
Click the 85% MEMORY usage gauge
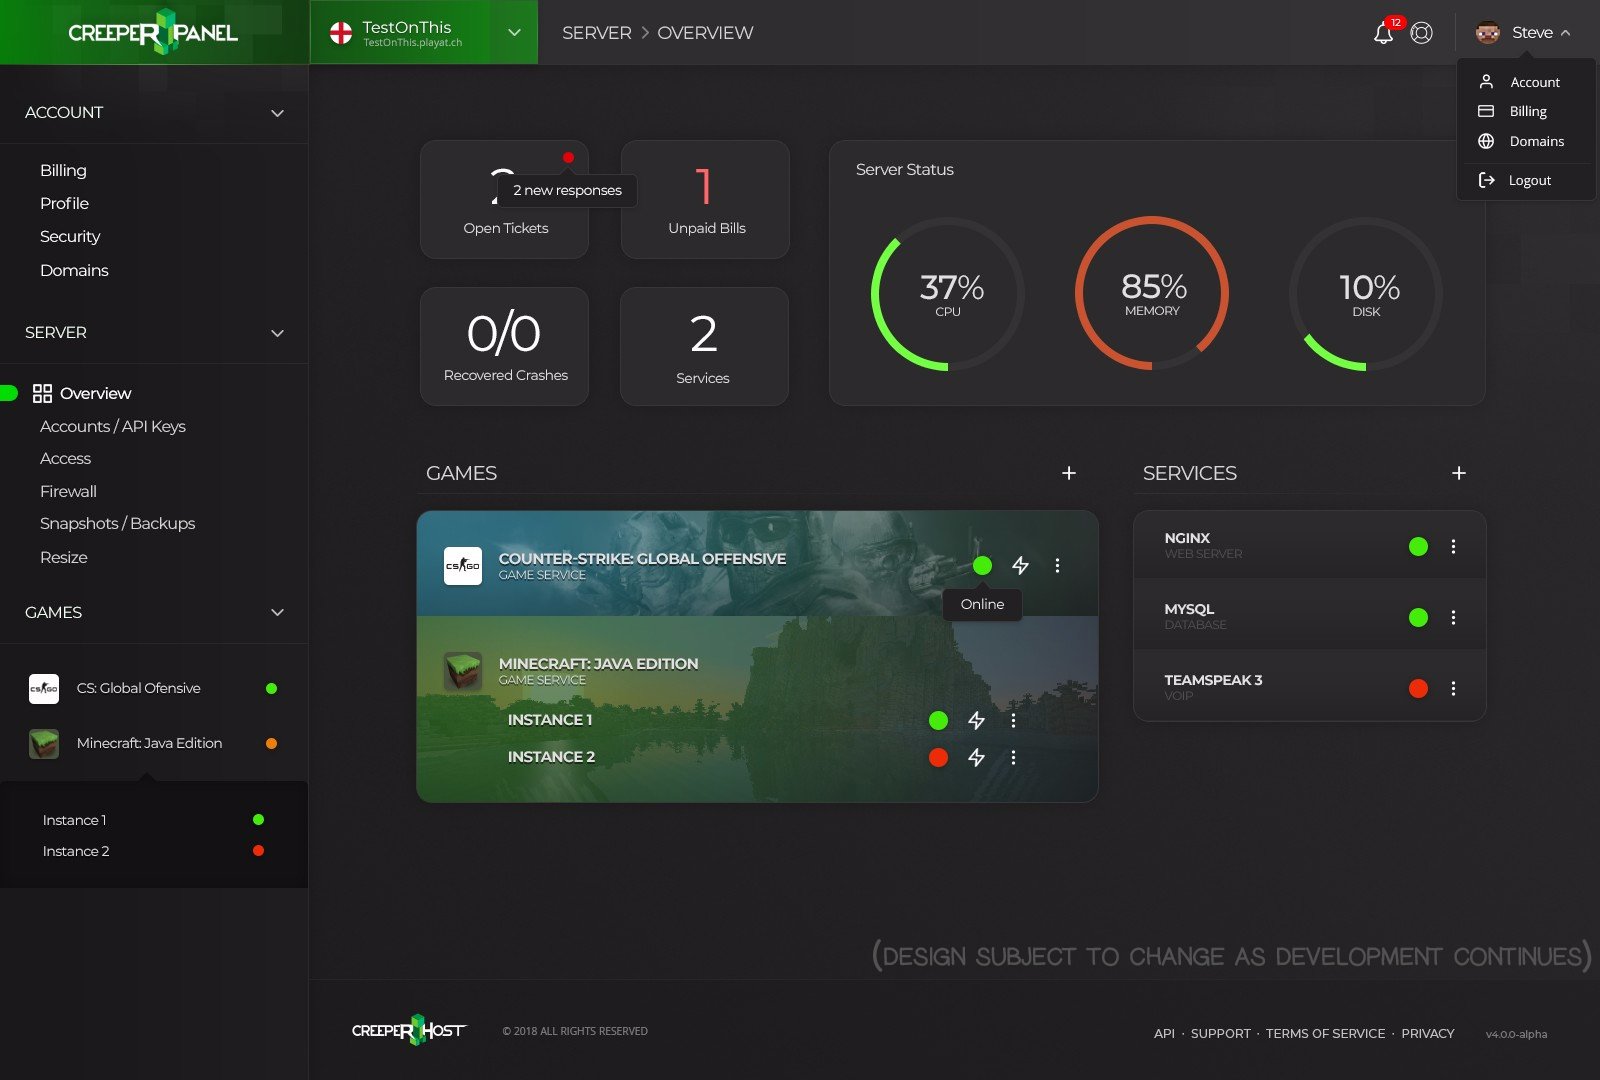point(1152,293)
